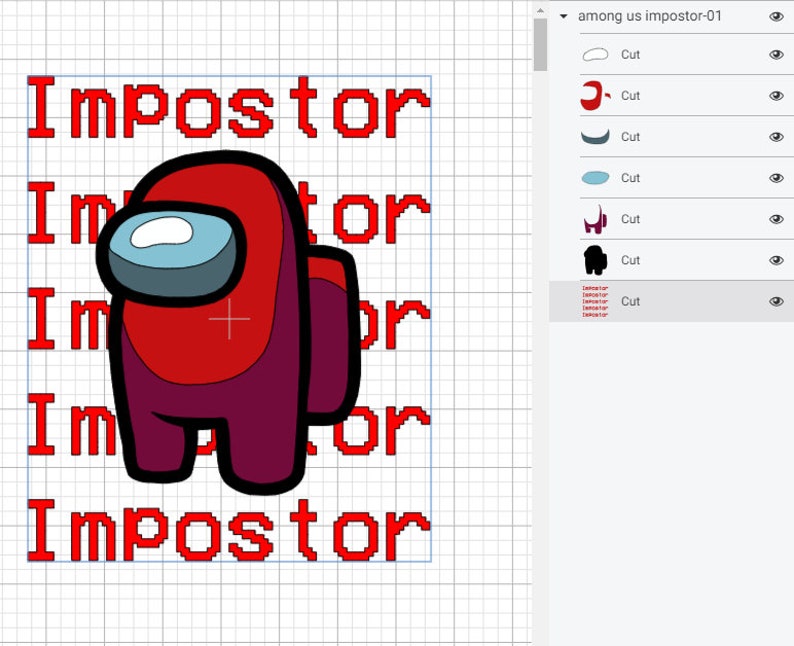794x646 pixels.
Task: Select the Impostor text layer thumbnail
Action: pos(595,301)
